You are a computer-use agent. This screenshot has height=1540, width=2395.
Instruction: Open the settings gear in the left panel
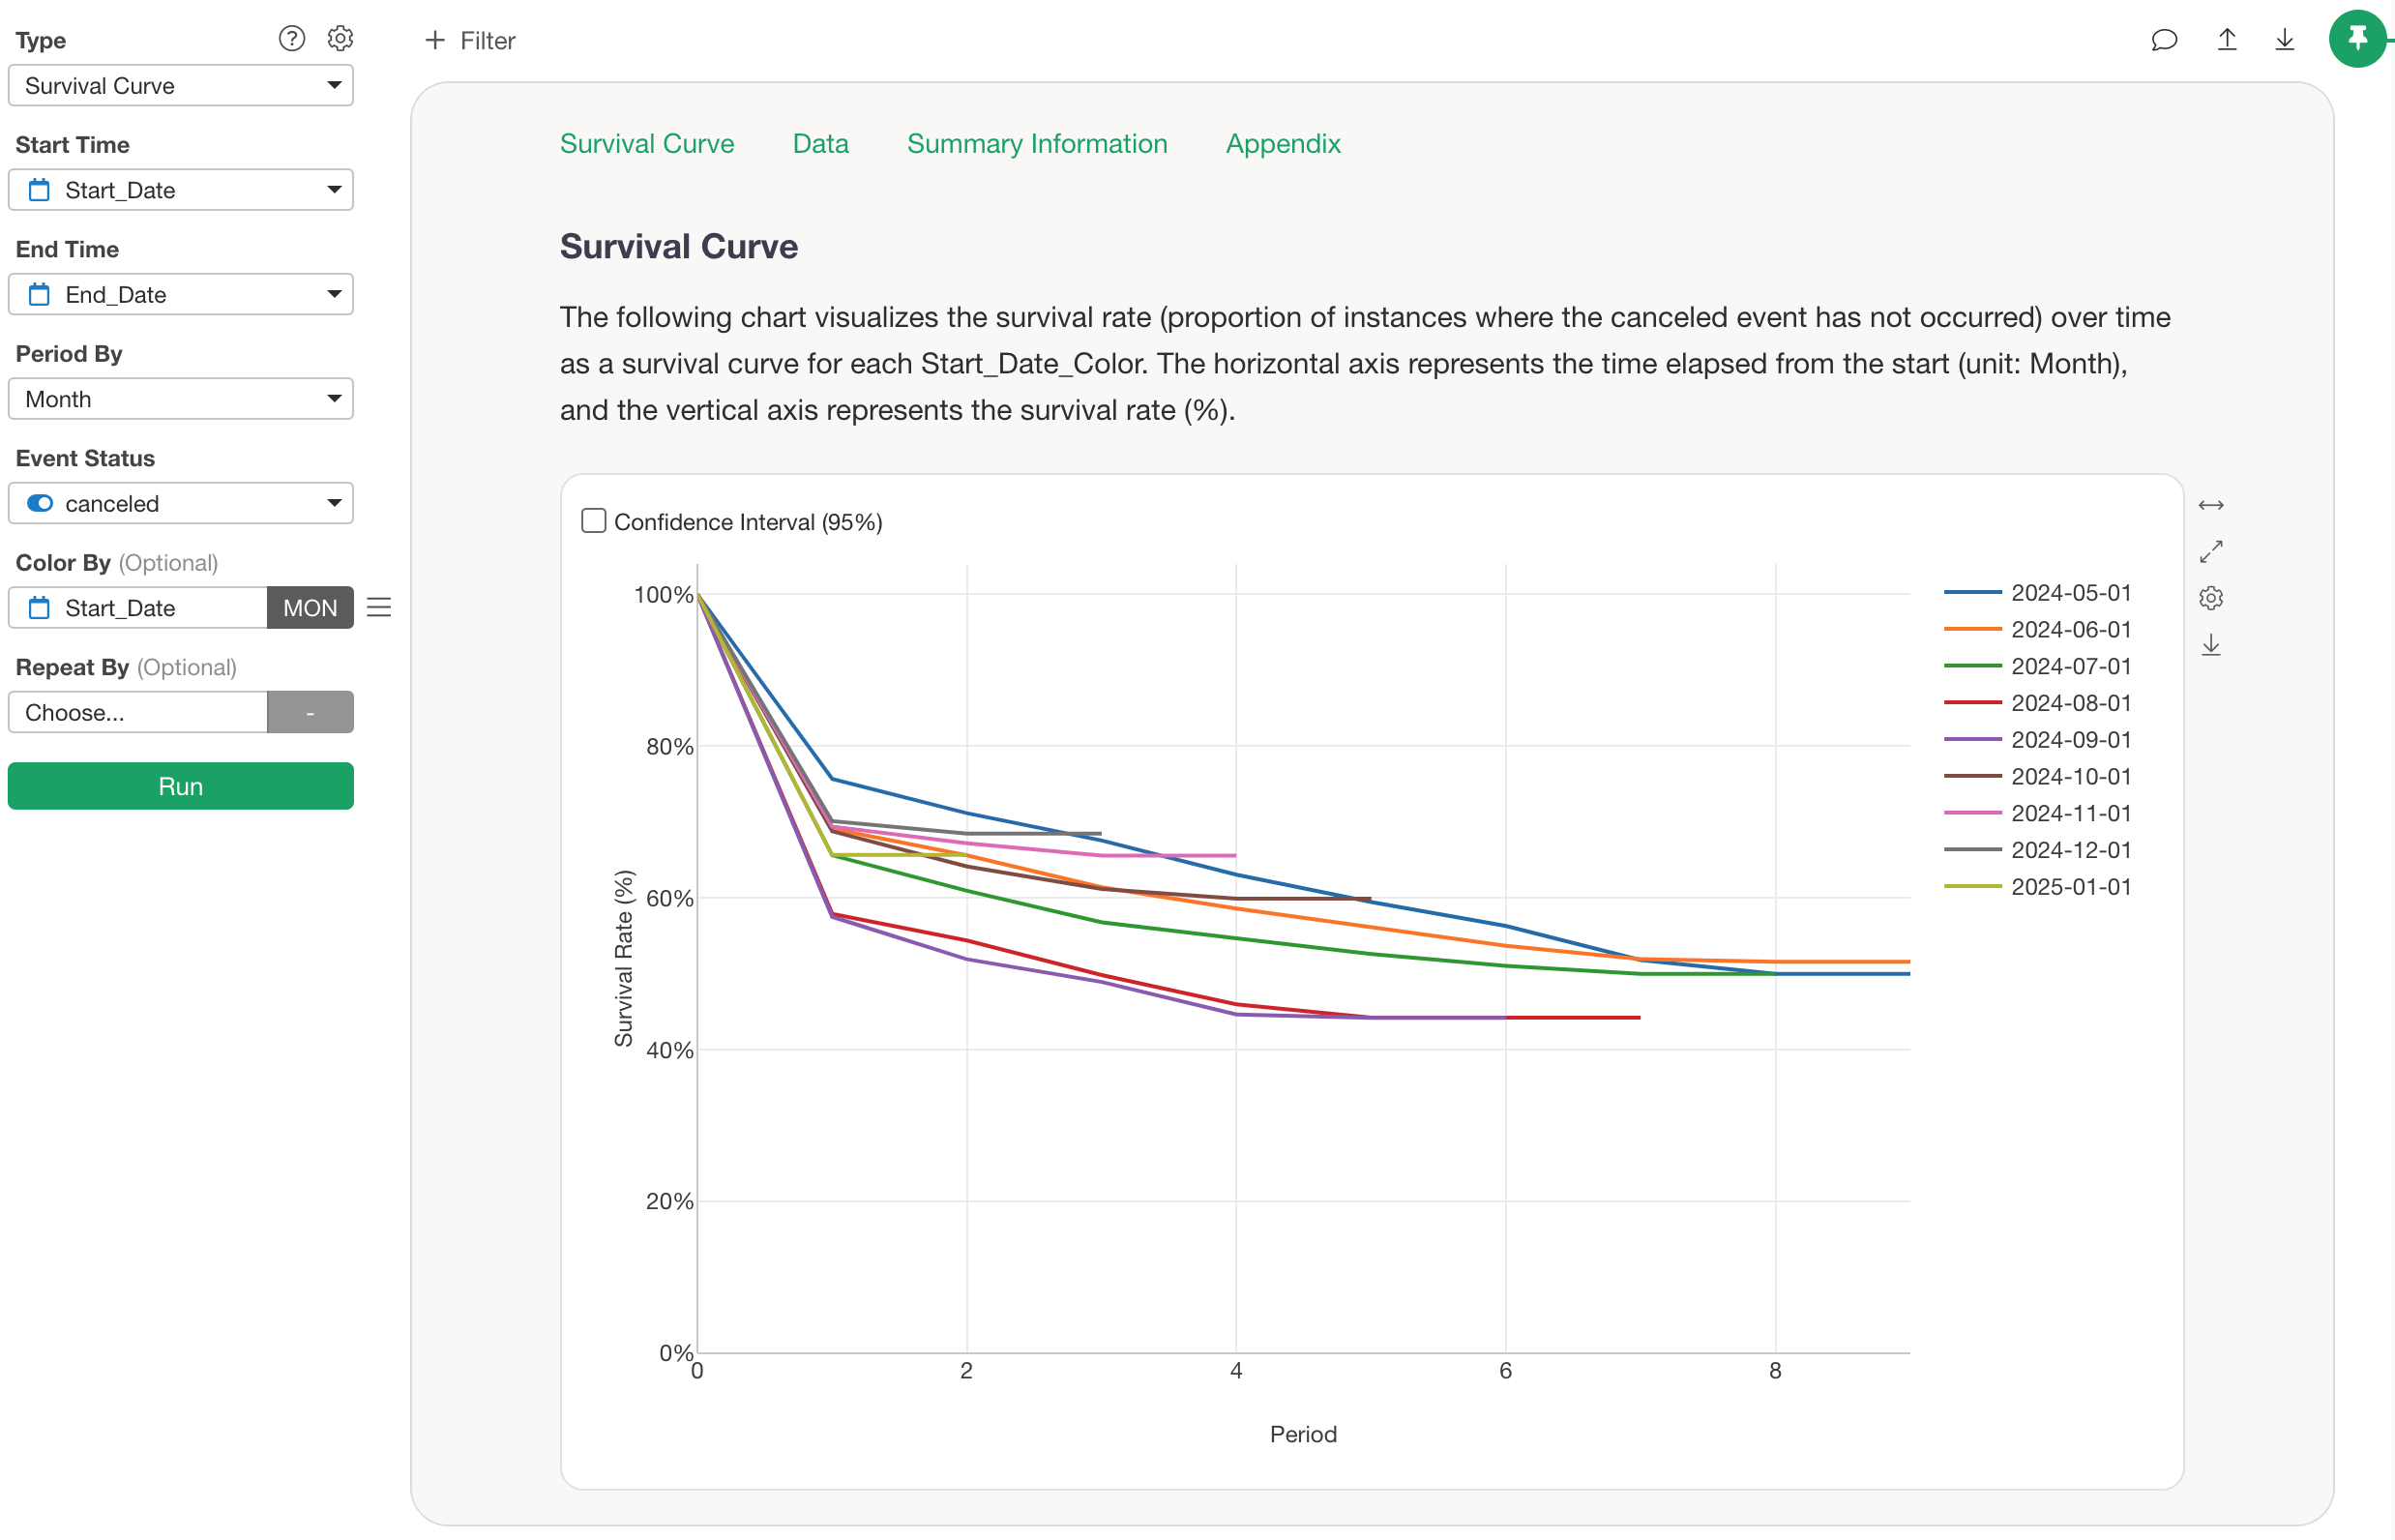click(x=340, y=38)
